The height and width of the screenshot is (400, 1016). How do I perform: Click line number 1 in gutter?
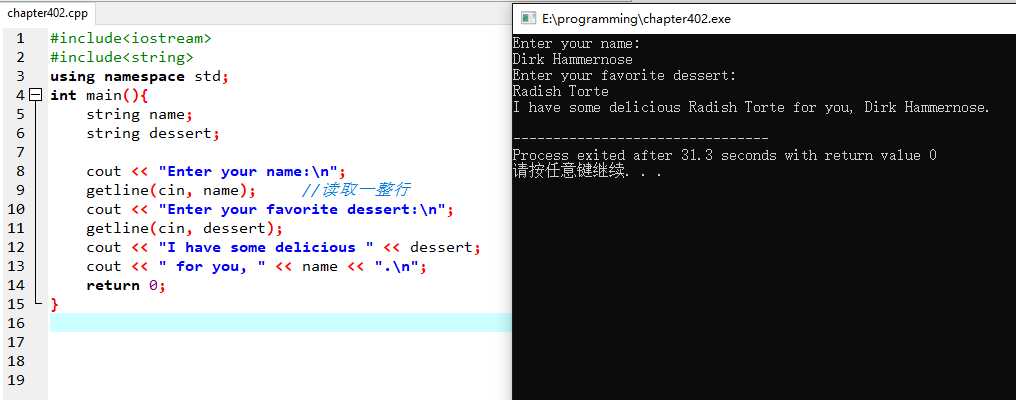pyautogui.click(x=21, y=38)
